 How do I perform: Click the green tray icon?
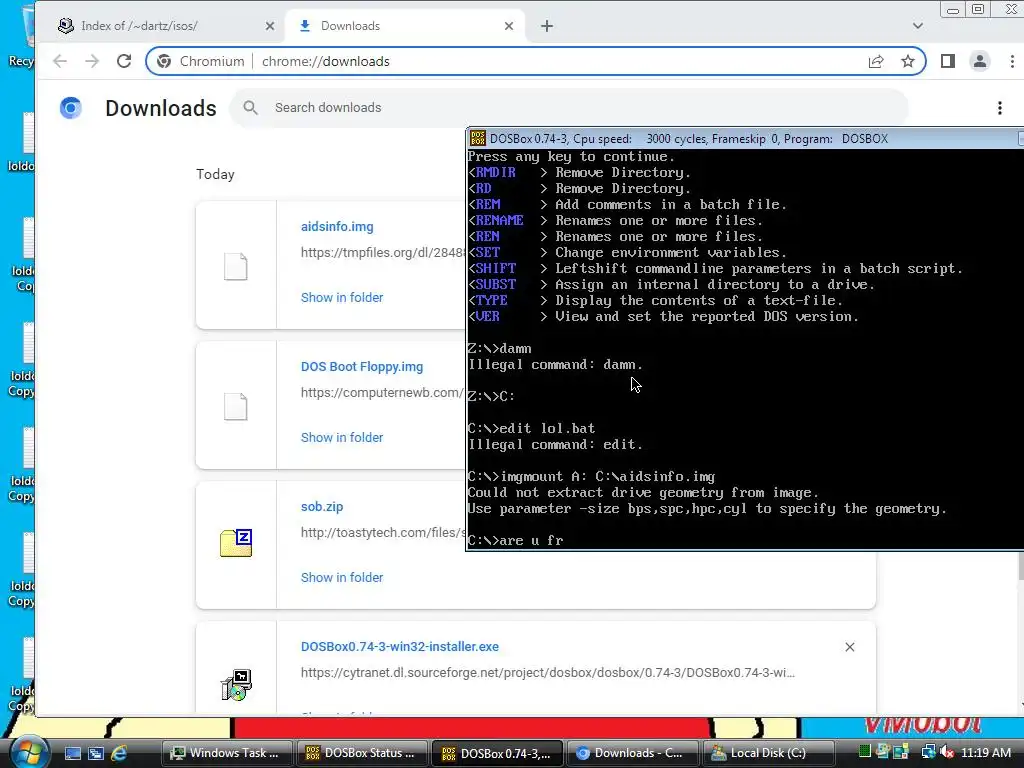click(865, 752)
